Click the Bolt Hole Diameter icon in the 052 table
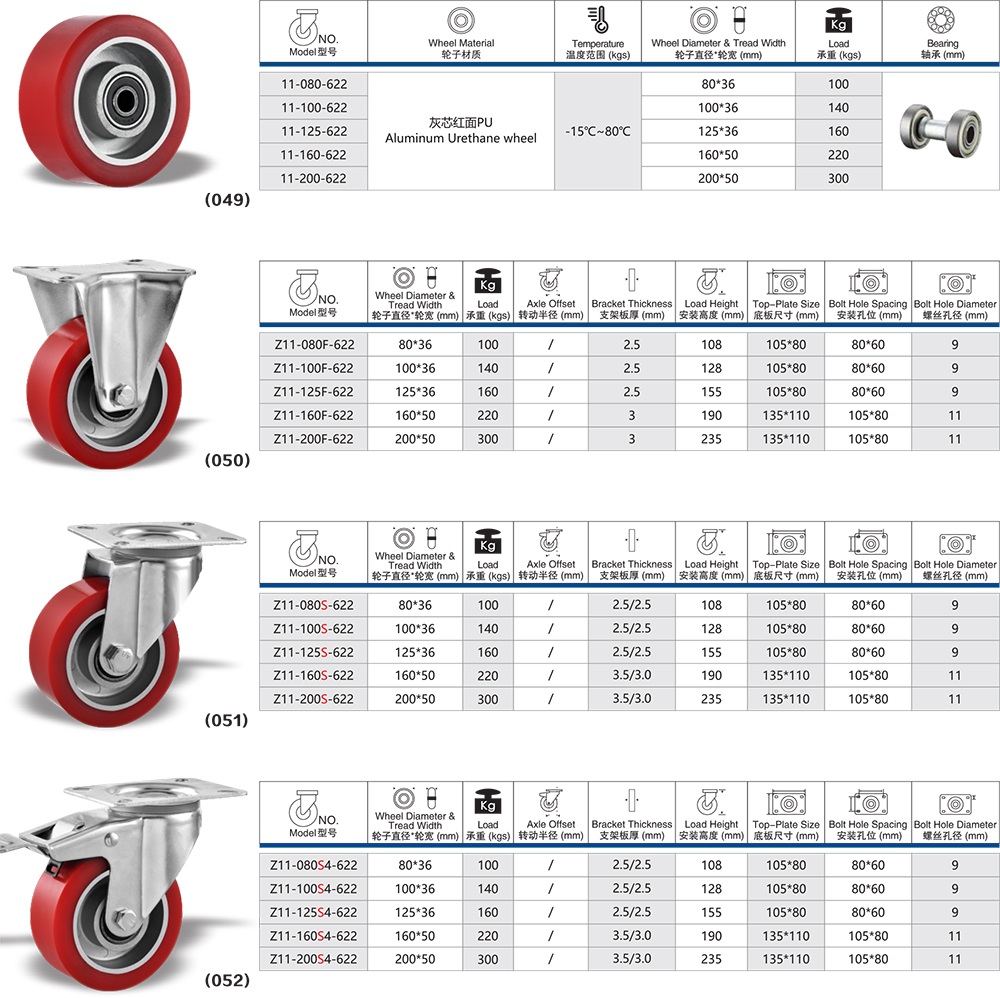 [x=954, y=802]
